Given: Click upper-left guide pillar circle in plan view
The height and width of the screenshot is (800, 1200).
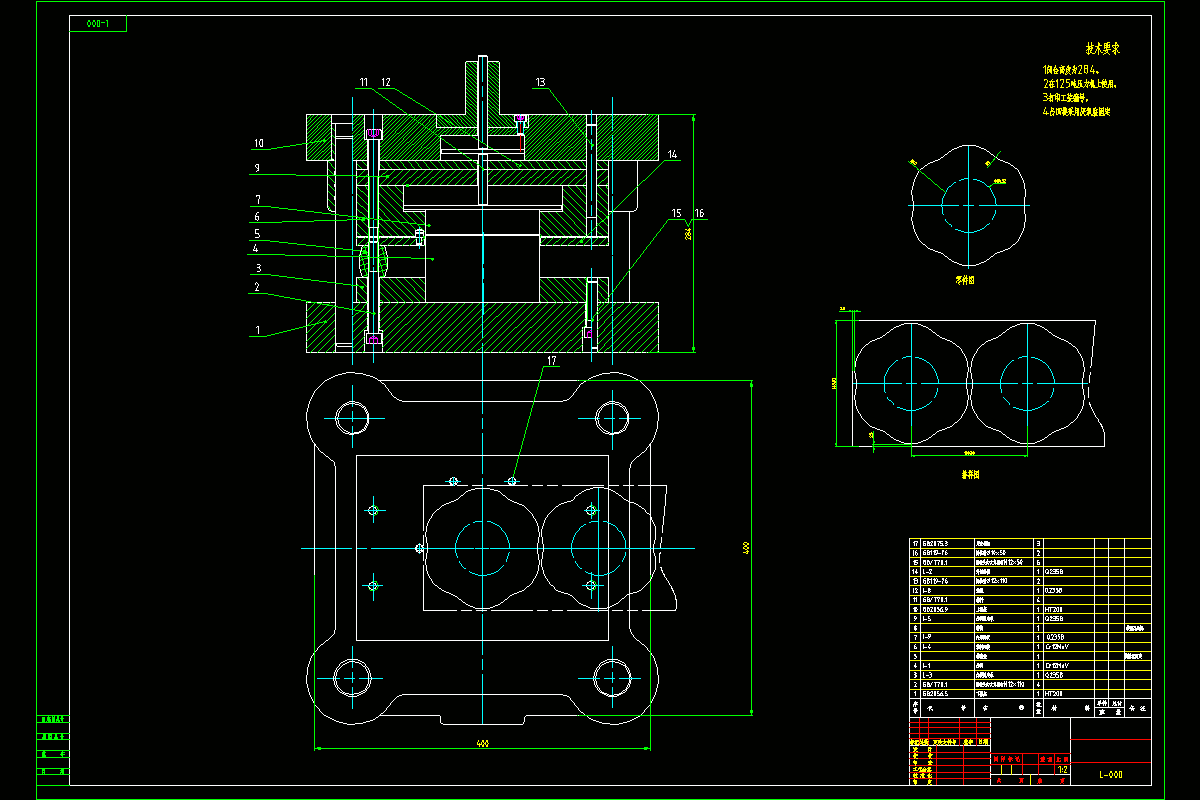Looking at the screenshot, I should coord(353,418).
